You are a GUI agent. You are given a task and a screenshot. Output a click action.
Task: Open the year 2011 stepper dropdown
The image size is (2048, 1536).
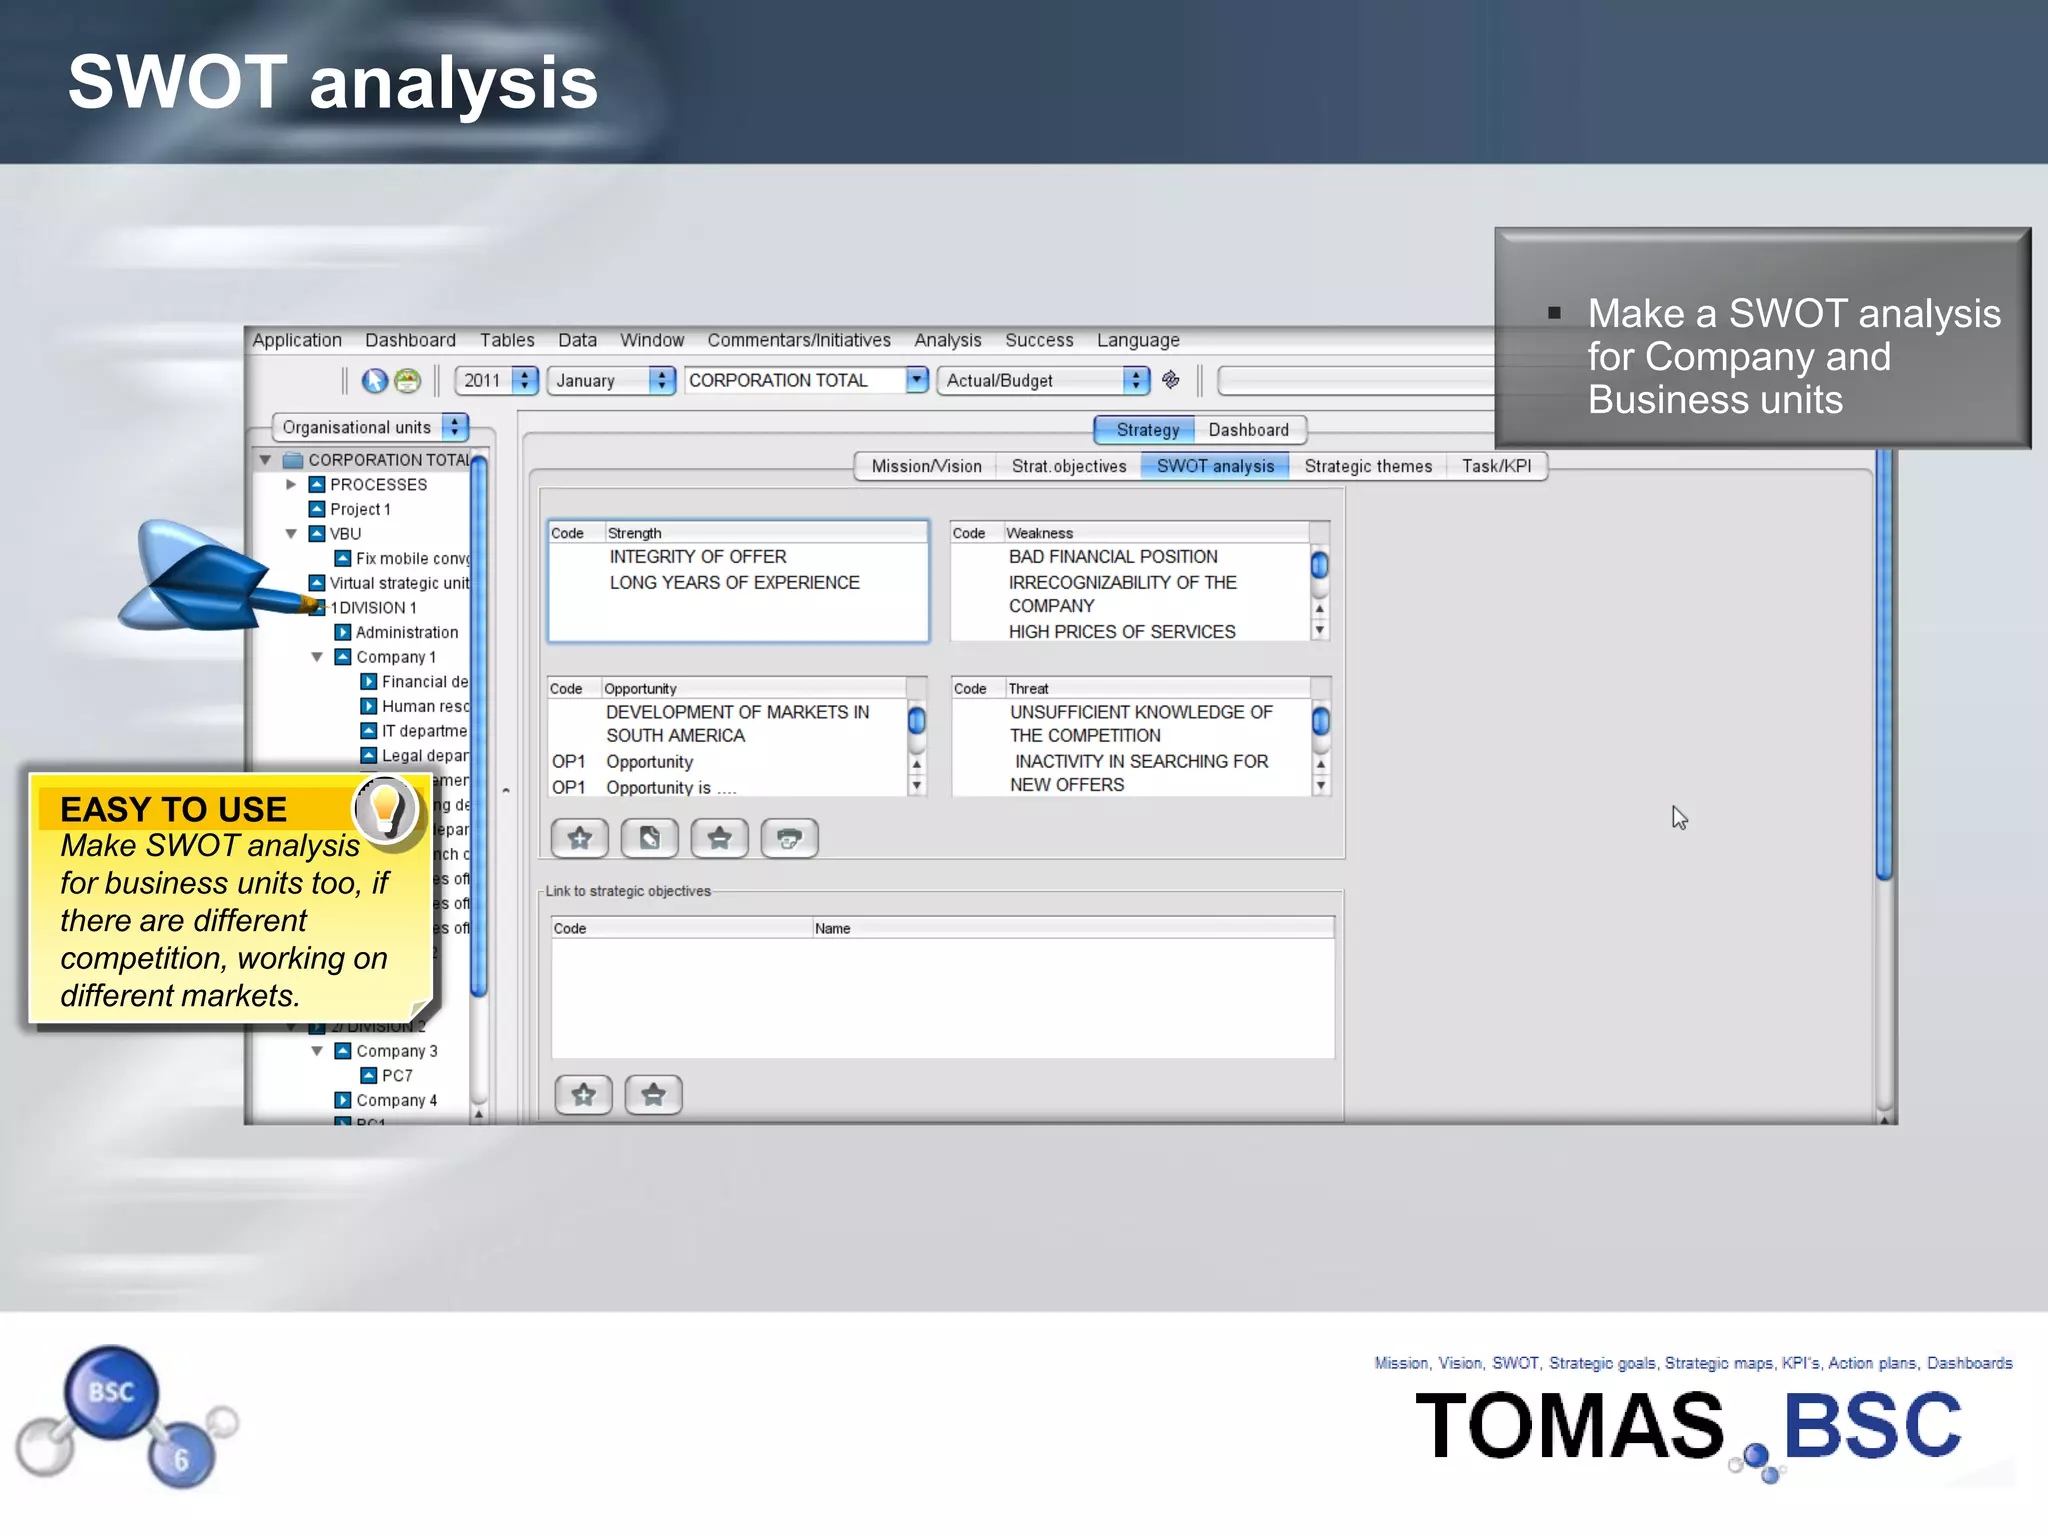[525, 380]
